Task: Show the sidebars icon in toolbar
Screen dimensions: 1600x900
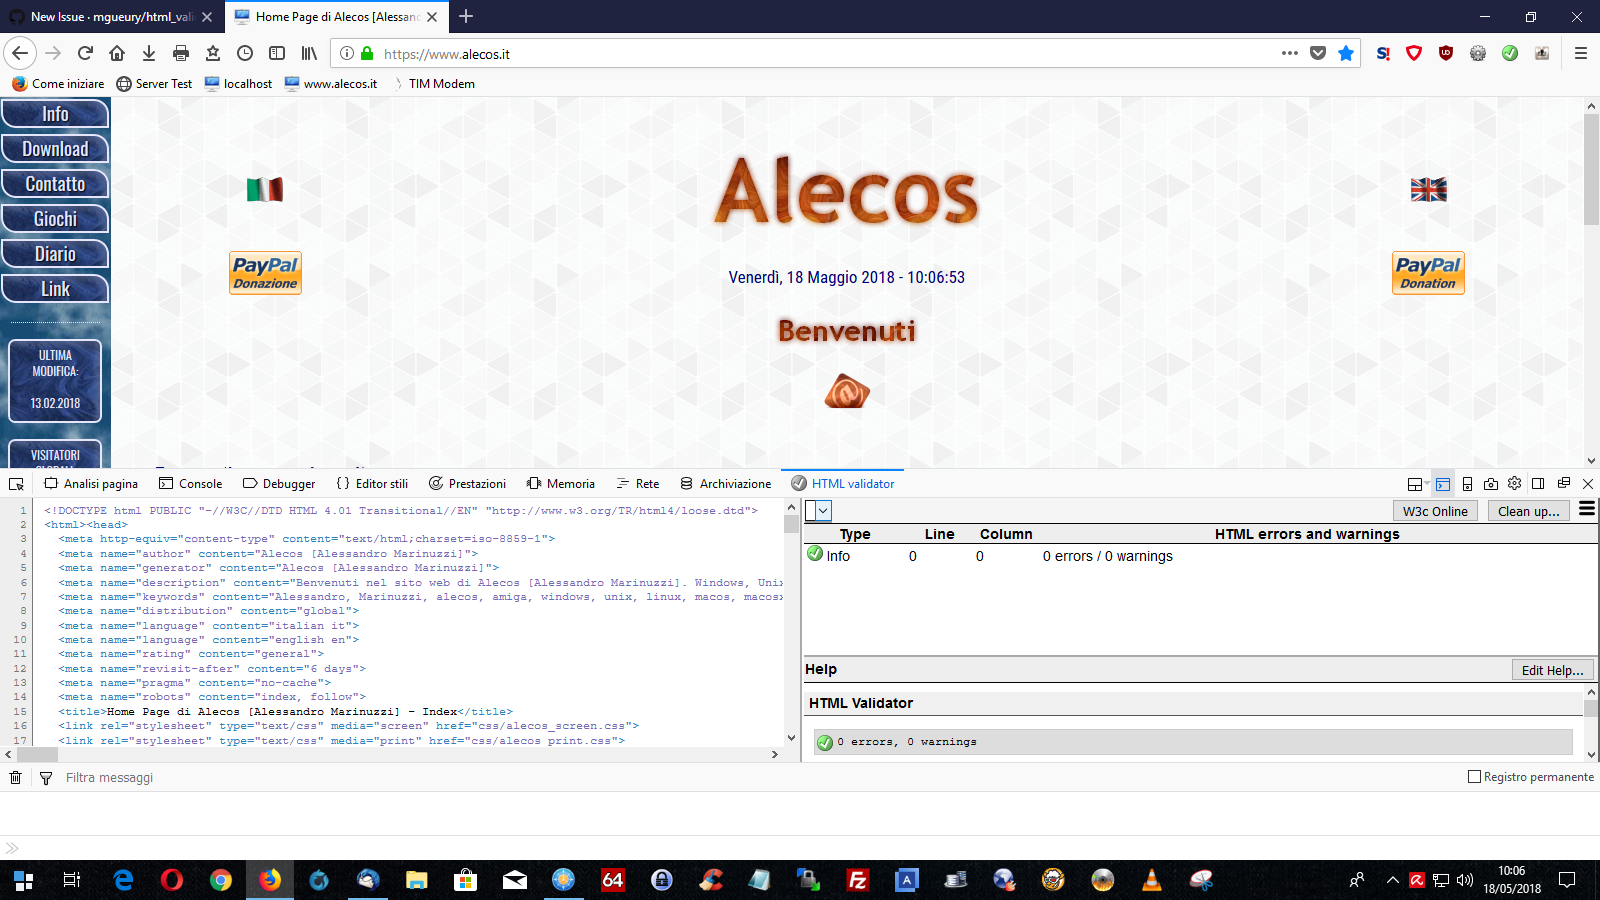Action: pos(277,53)
